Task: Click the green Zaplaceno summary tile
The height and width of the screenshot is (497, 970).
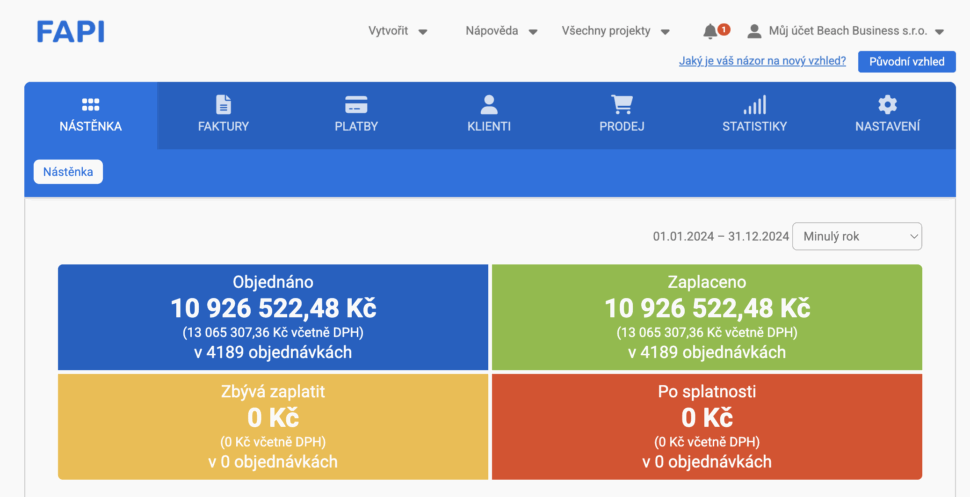Action: (707, 317)
